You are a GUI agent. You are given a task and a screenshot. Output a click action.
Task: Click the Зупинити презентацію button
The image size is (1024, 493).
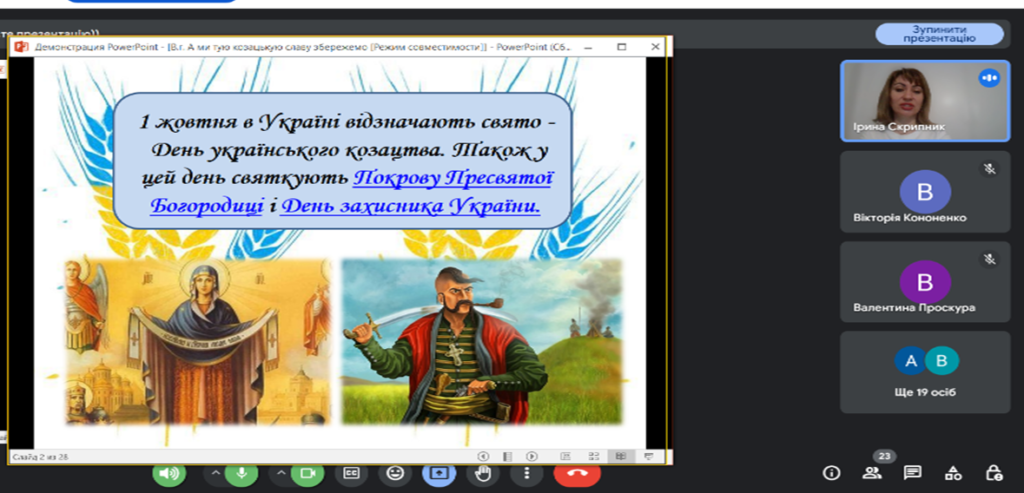click(x=941, y=34)
